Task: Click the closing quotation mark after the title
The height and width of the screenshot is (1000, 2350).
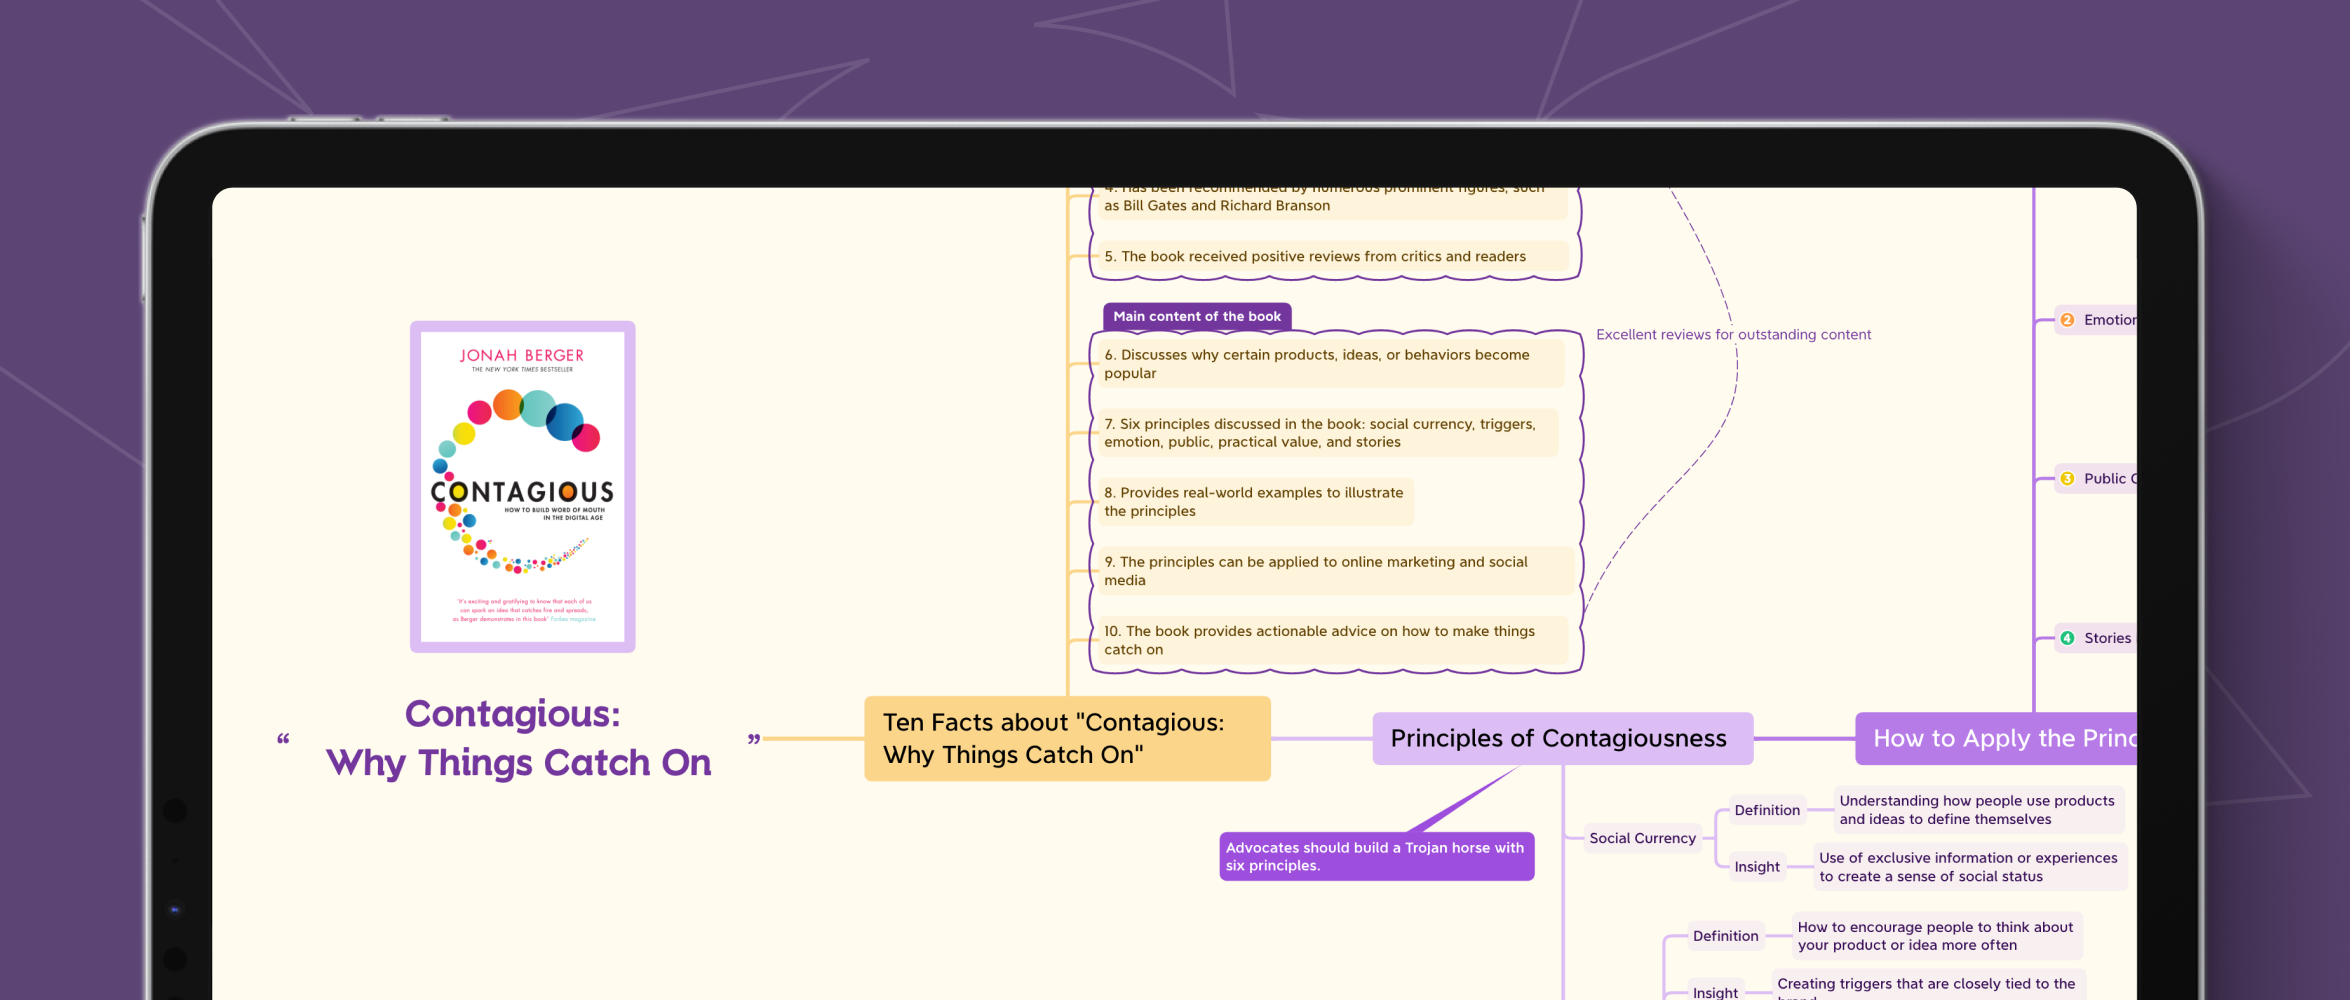Action: [754, 740]
